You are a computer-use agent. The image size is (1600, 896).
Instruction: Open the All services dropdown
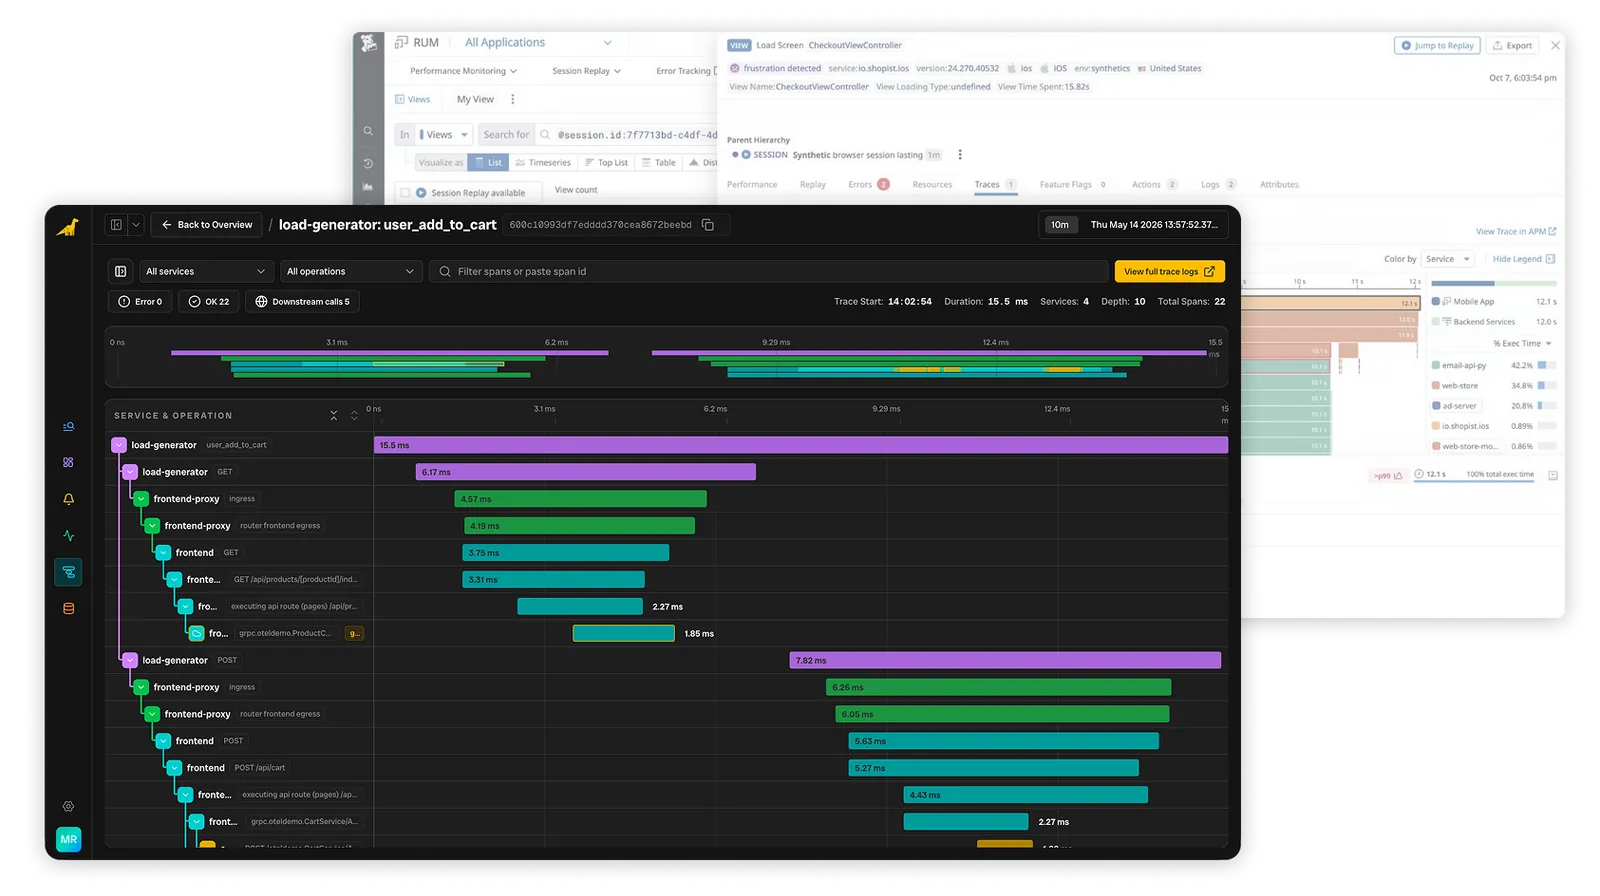(x=206, y=271)
